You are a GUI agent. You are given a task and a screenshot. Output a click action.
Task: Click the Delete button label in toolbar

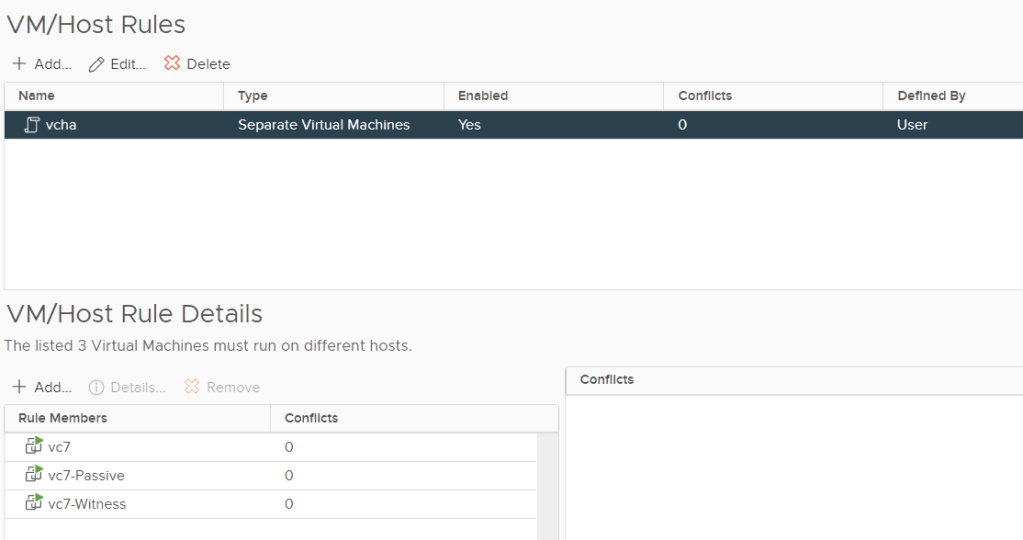pyautogui.click(x=208, y=64)
